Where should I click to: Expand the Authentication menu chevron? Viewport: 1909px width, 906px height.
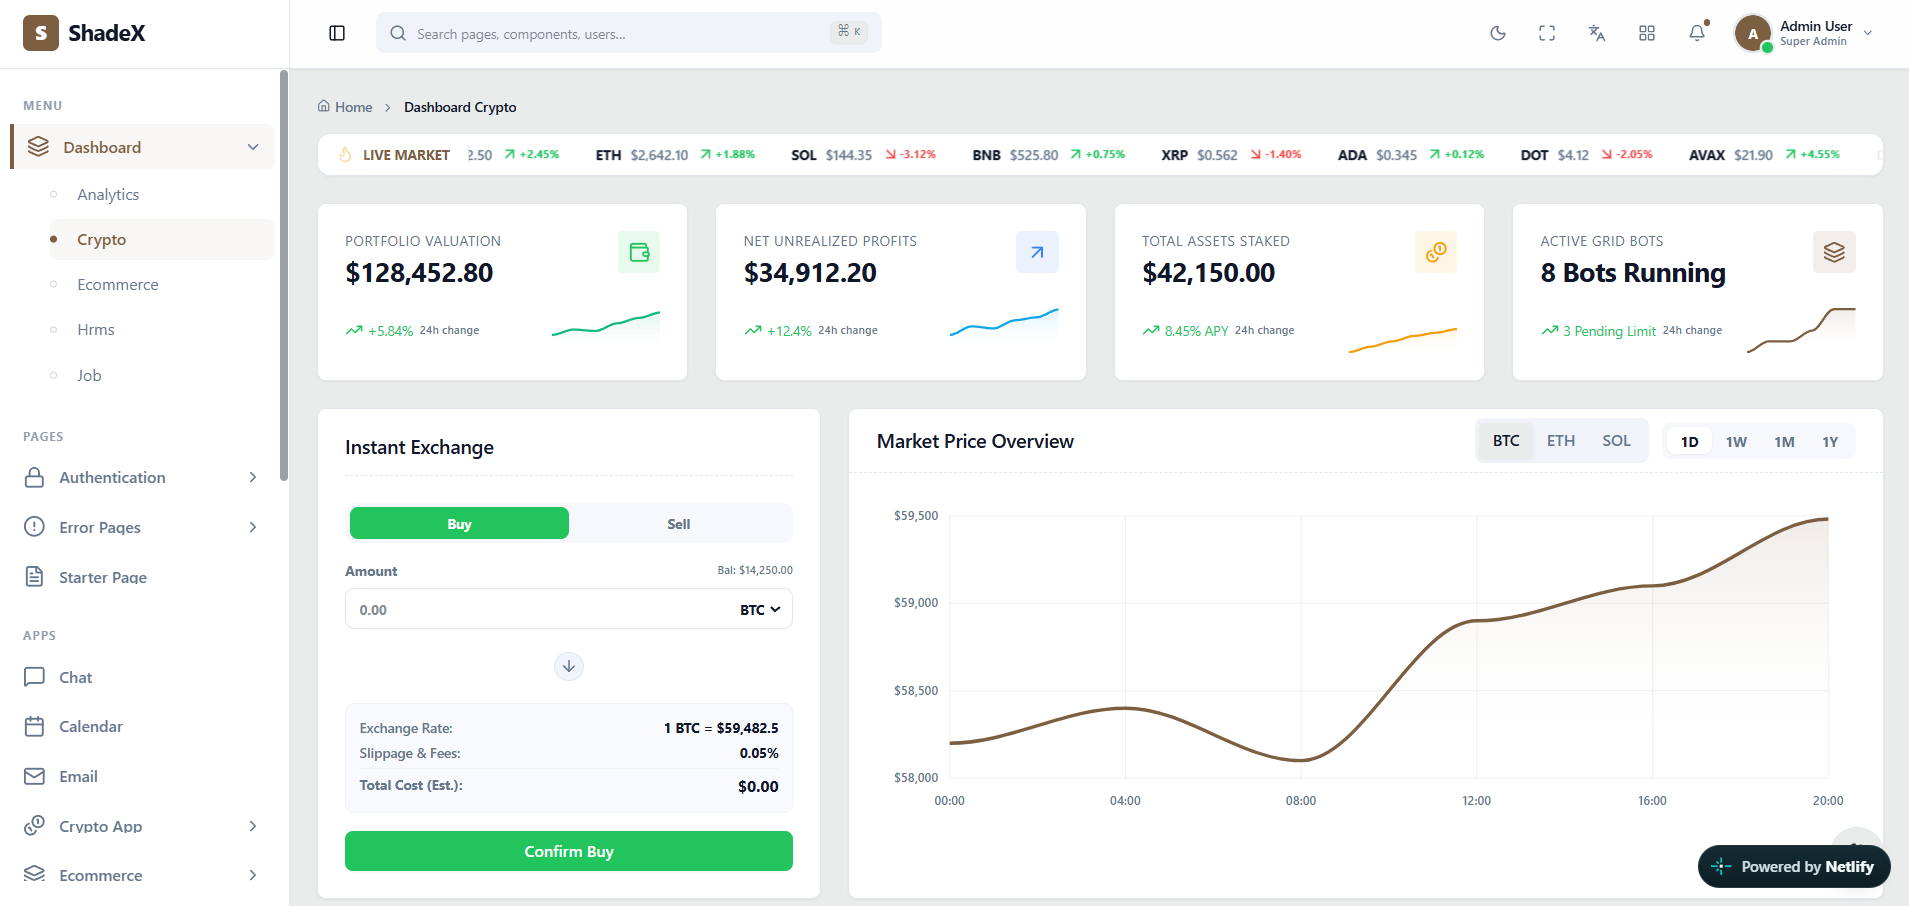tap(253, 477)
